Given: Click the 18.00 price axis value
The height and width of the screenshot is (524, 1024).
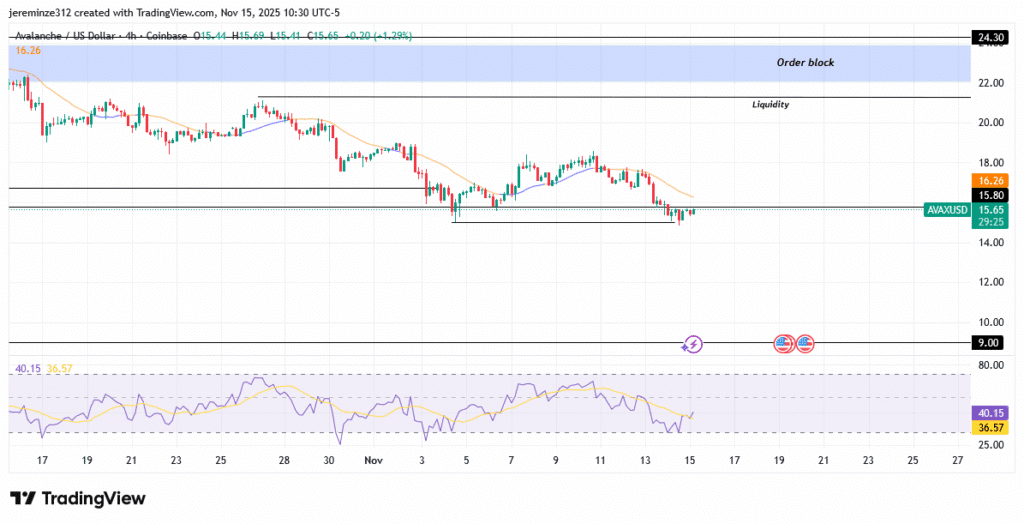Looking at the screenshot, I should (991, 163).
